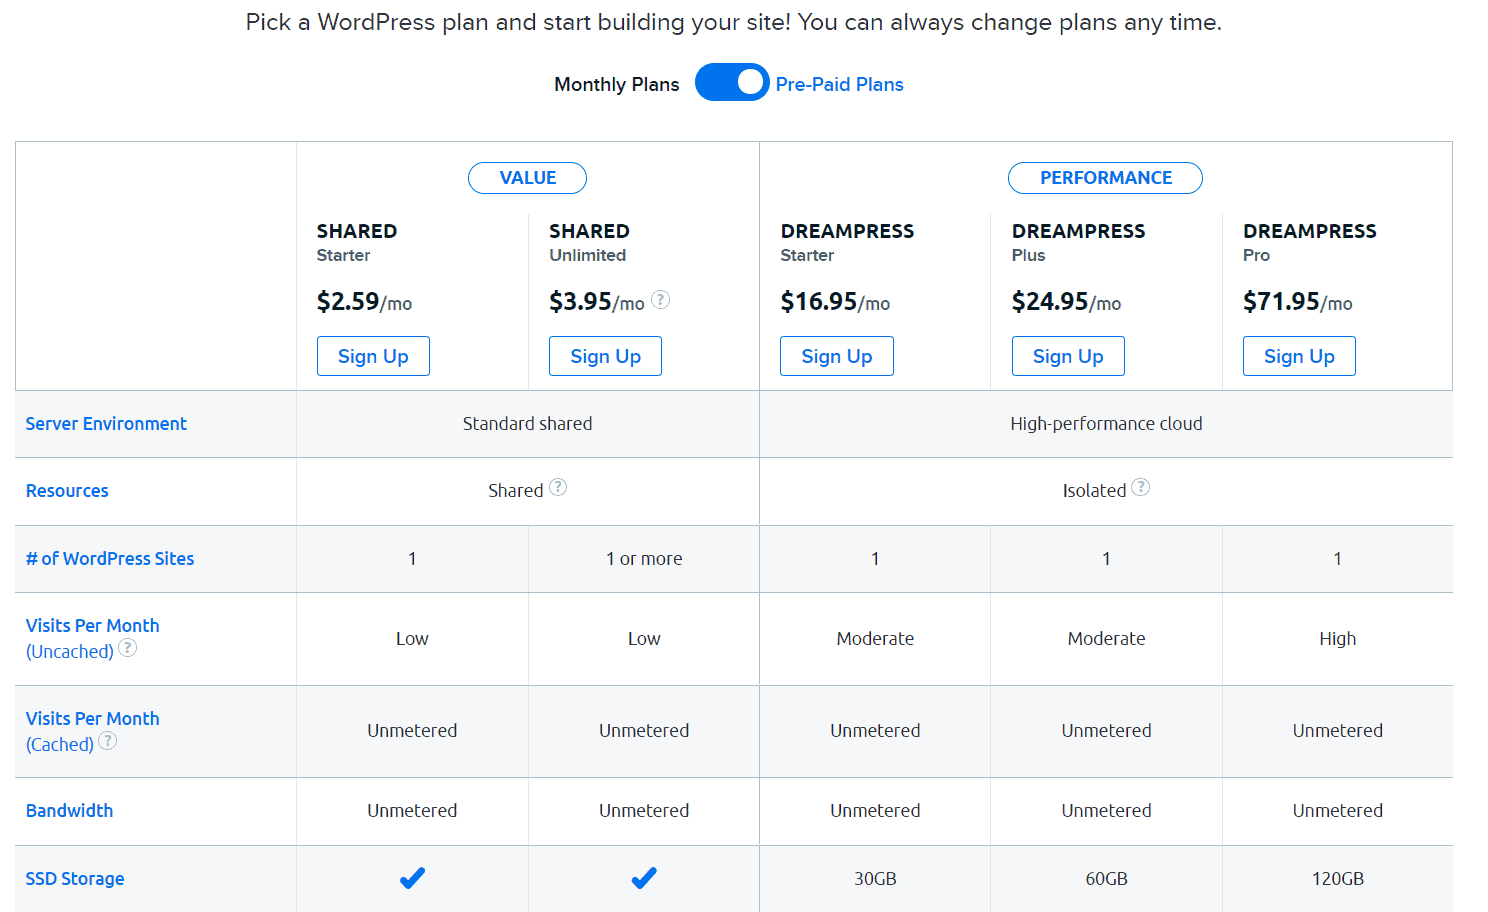The width and height of the screenshot is (1488, 912).
Task: Open the Bandwidth feature link
Action: coord(69,811)
